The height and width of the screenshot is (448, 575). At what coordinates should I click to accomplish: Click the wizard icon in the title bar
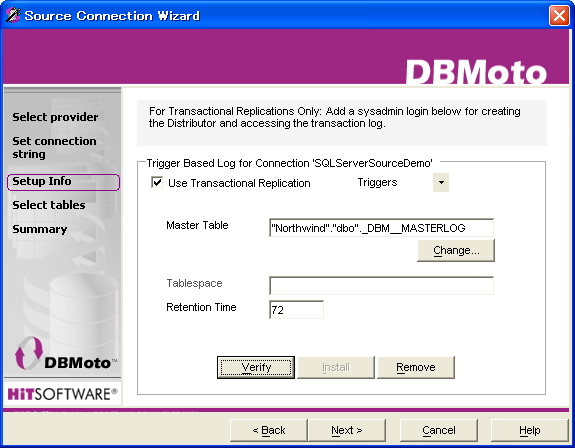point(13,15)
